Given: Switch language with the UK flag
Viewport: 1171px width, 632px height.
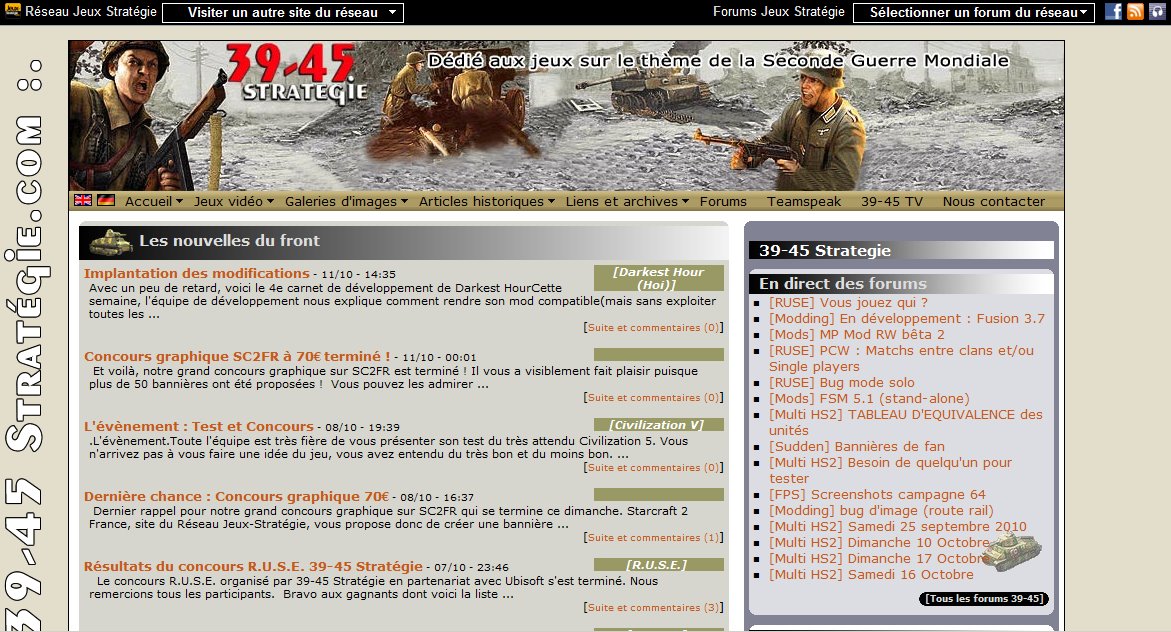Looking at the screenshot, I should [x=83, y=200].
